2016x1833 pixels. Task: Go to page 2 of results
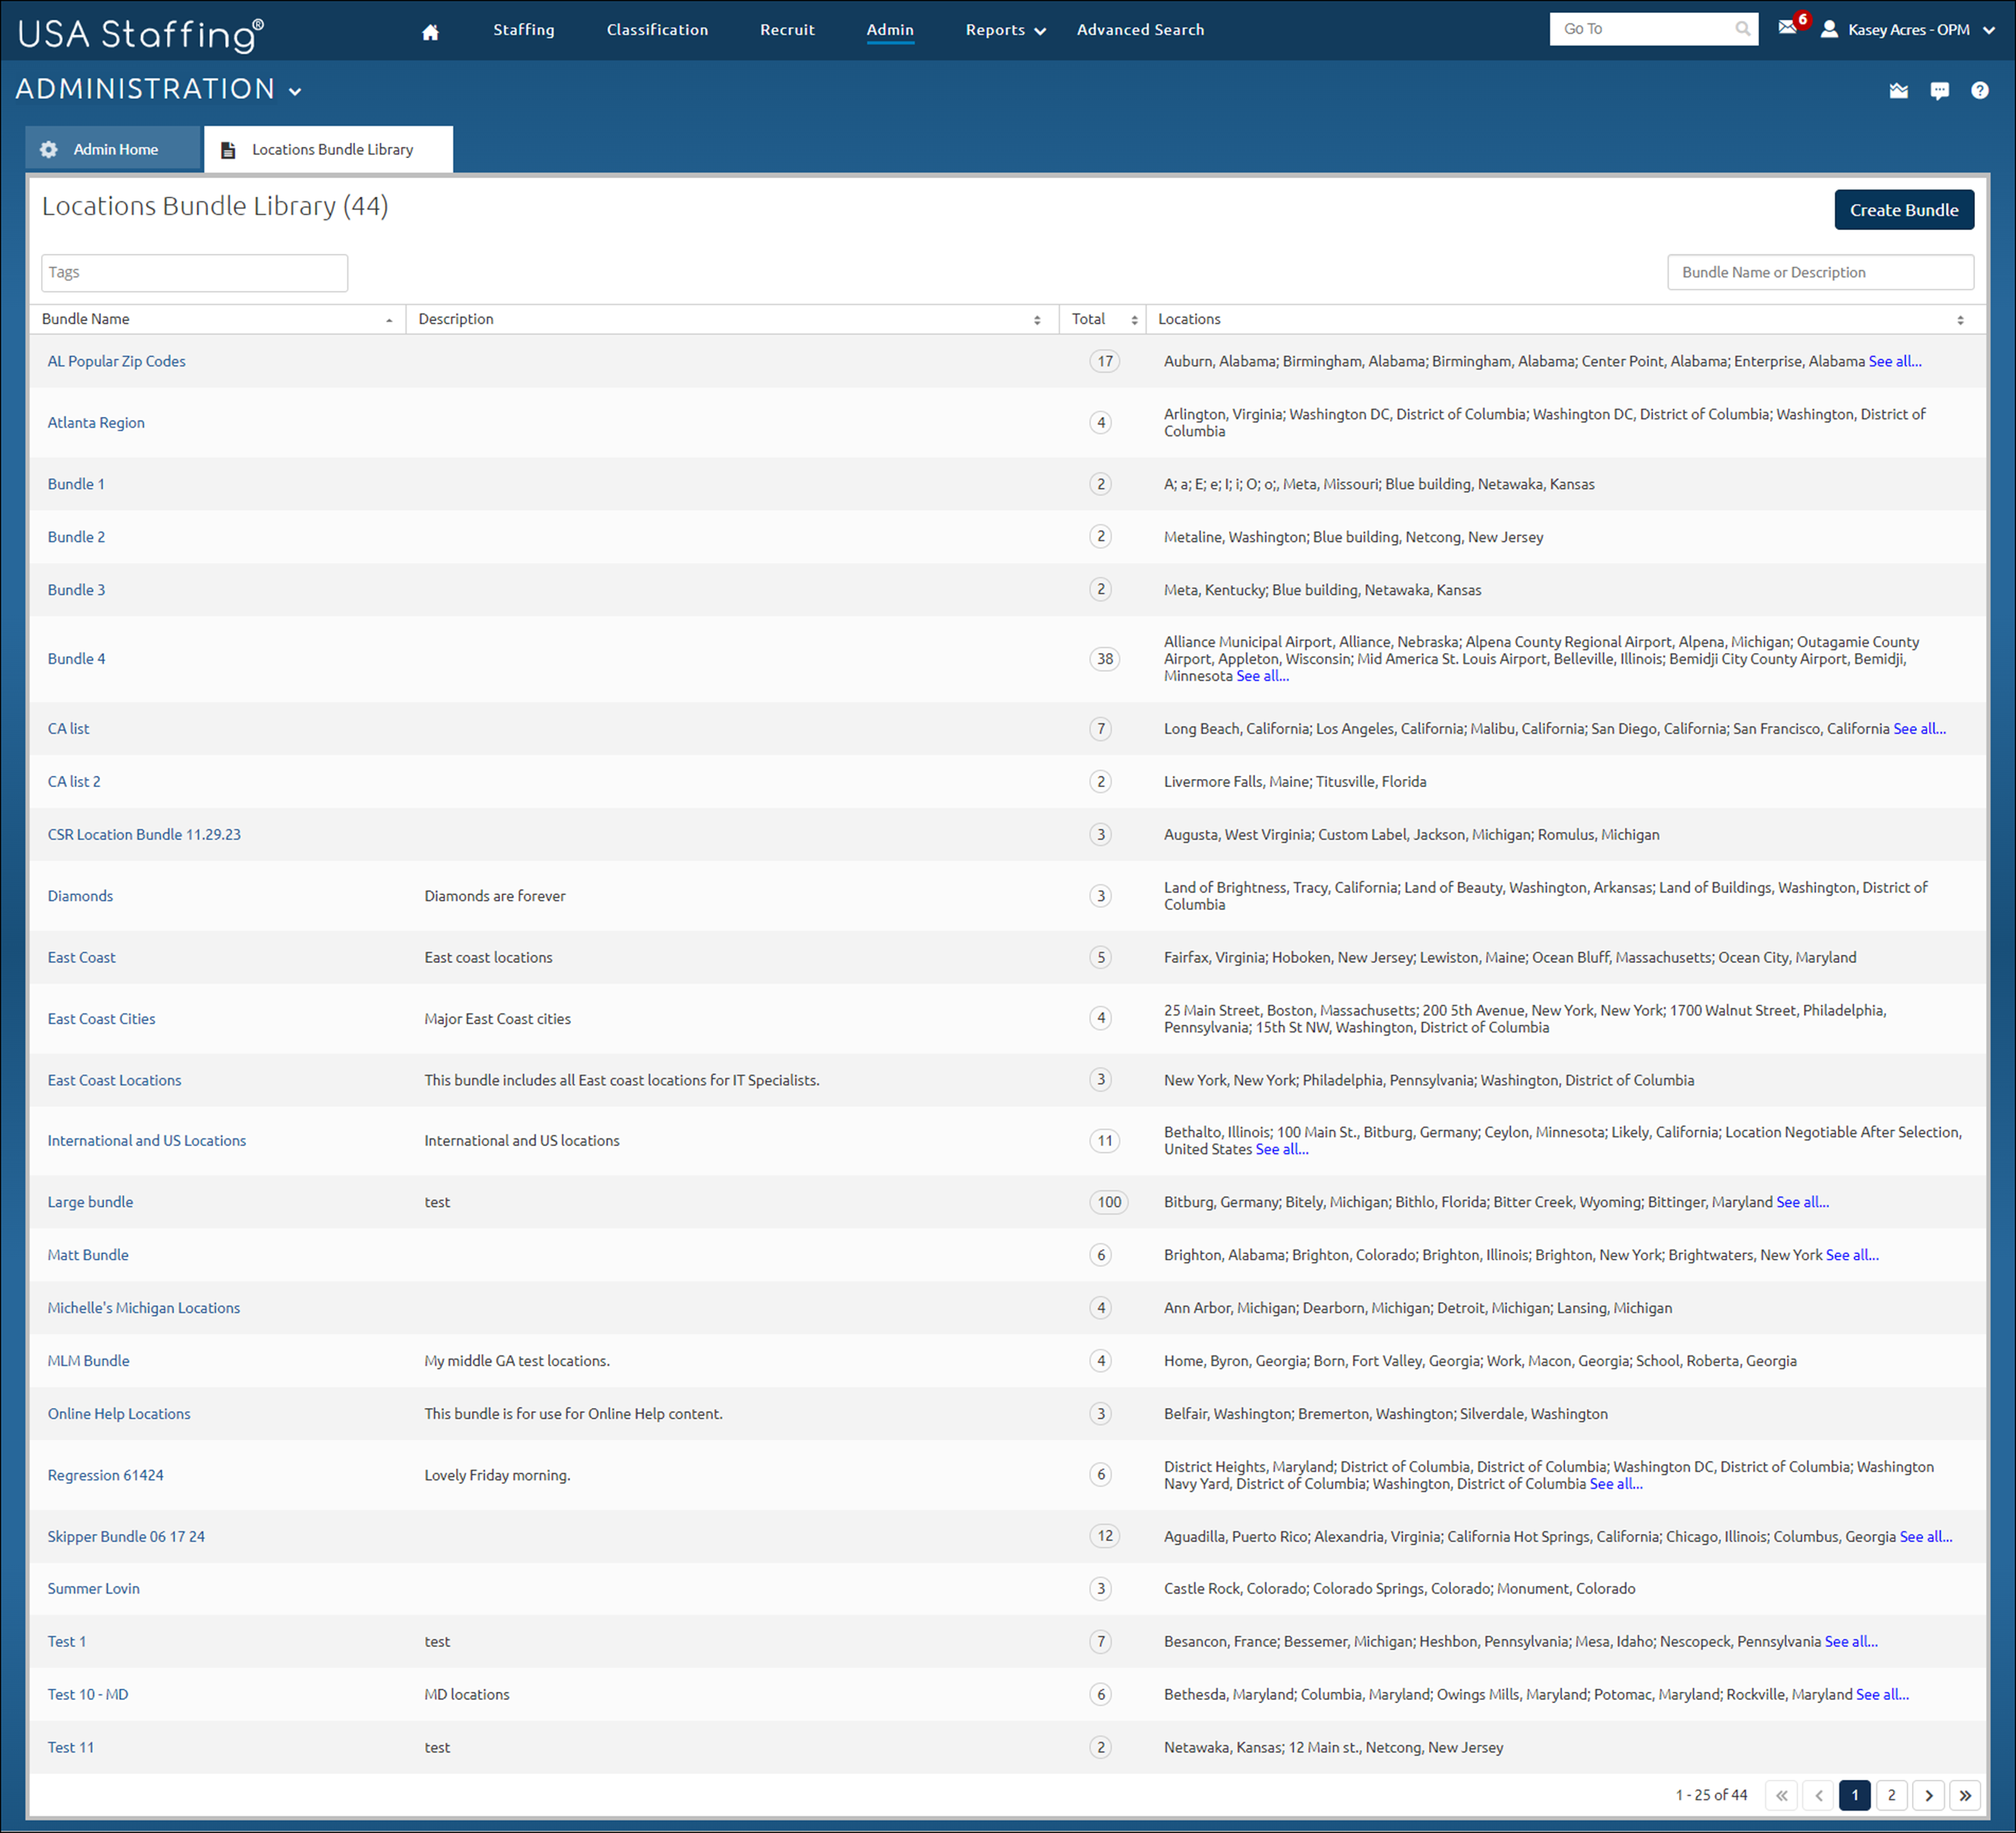pos(1891,1795)
